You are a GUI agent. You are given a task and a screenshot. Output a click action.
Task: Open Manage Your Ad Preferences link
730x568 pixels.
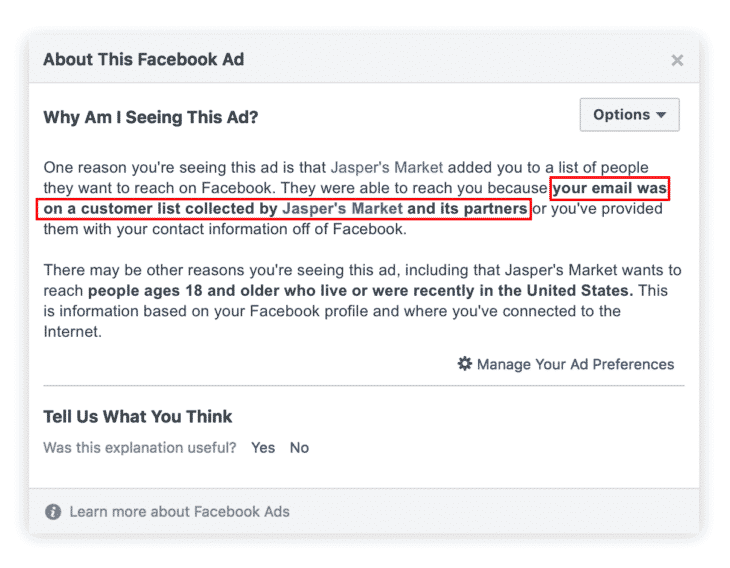click(x=575, y=364)
